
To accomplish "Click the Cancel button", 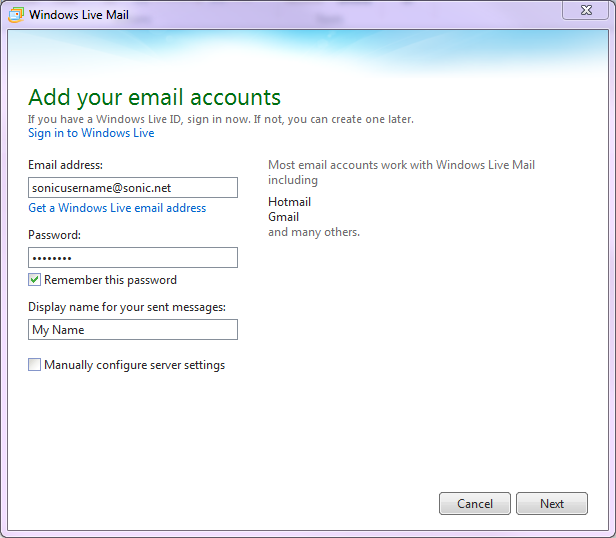I will click(475, 503).
